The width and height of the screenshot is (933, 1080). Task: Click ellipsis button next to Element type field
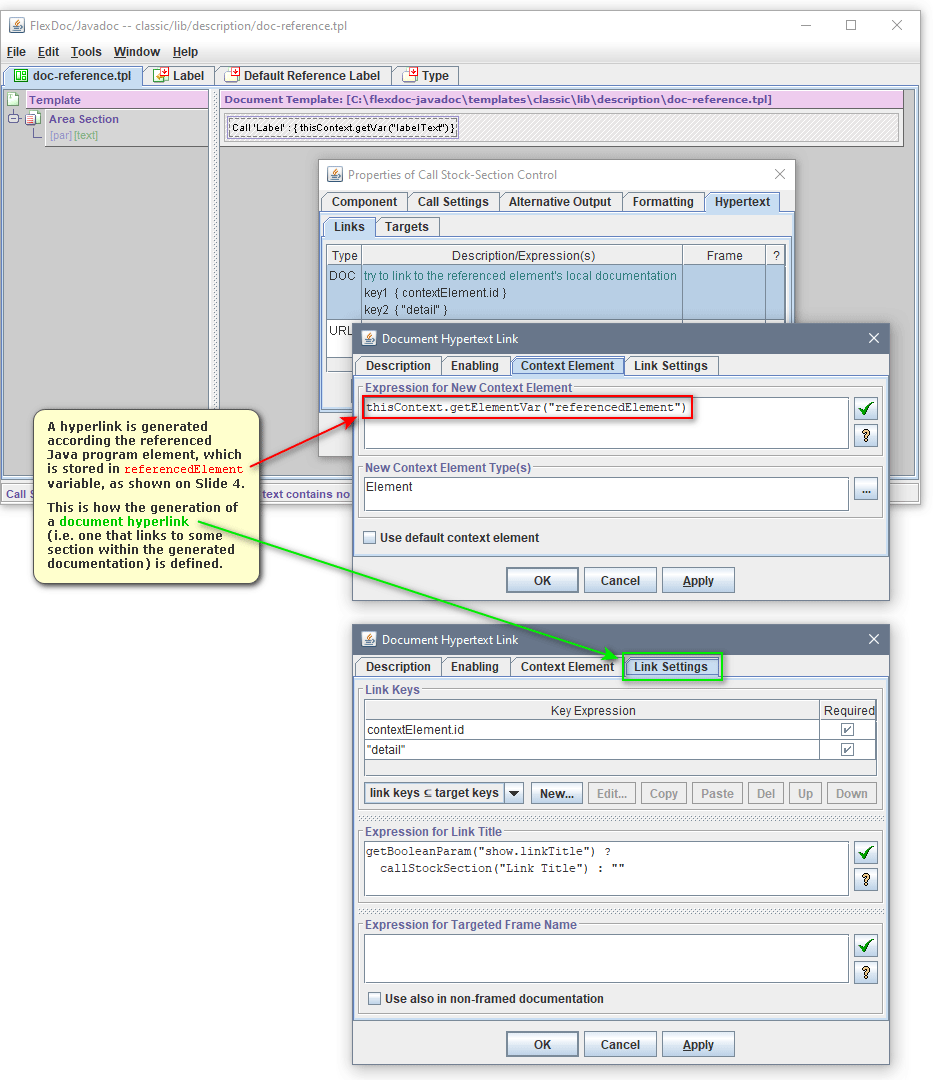[x=866, y=489]
